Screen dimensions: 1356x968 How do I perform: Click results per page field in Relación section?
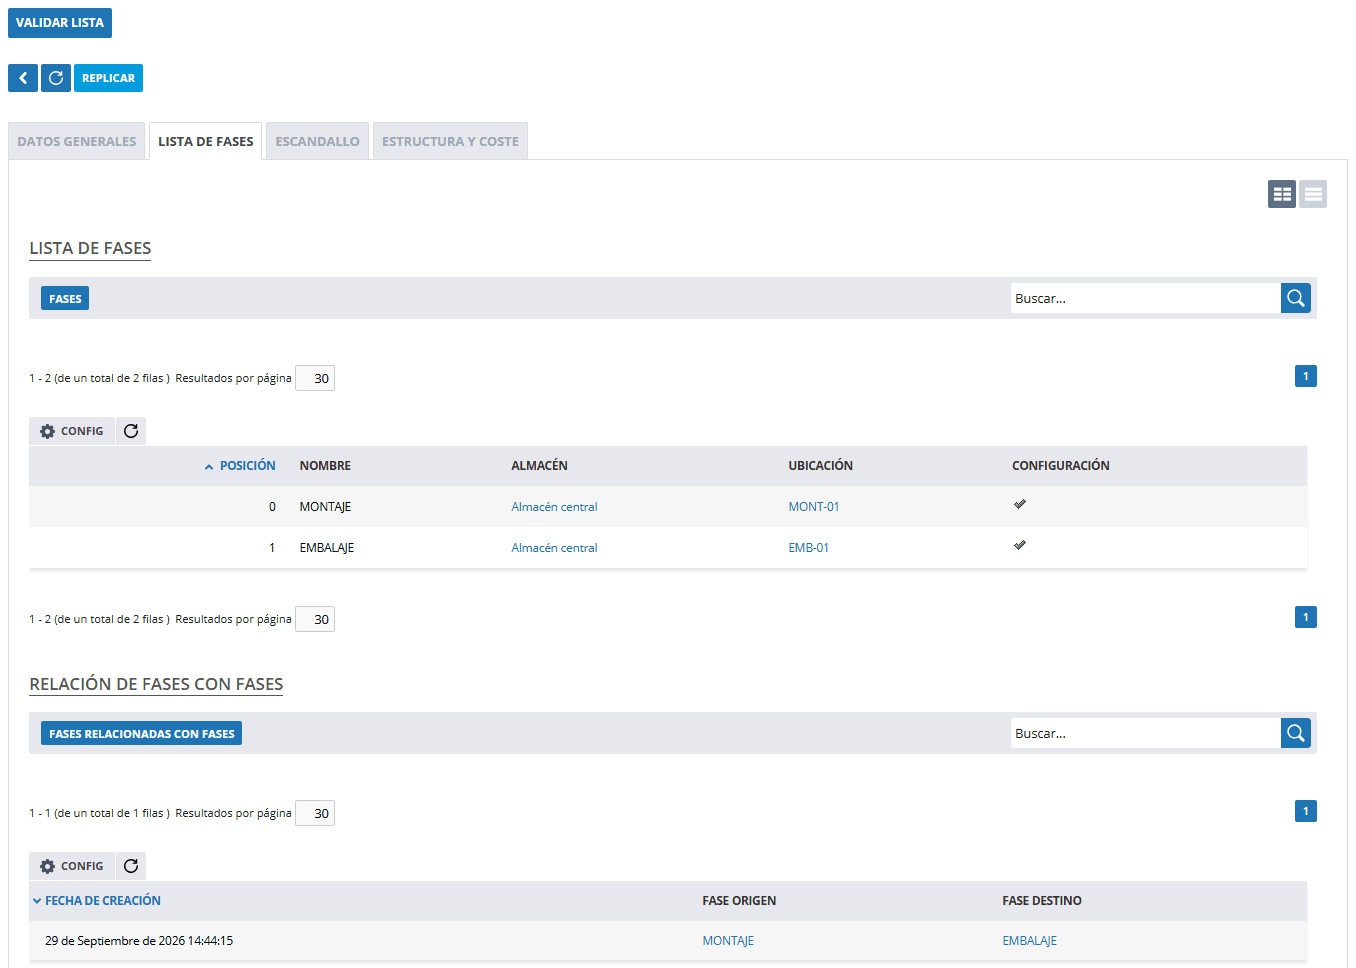(x=315, y=813)
